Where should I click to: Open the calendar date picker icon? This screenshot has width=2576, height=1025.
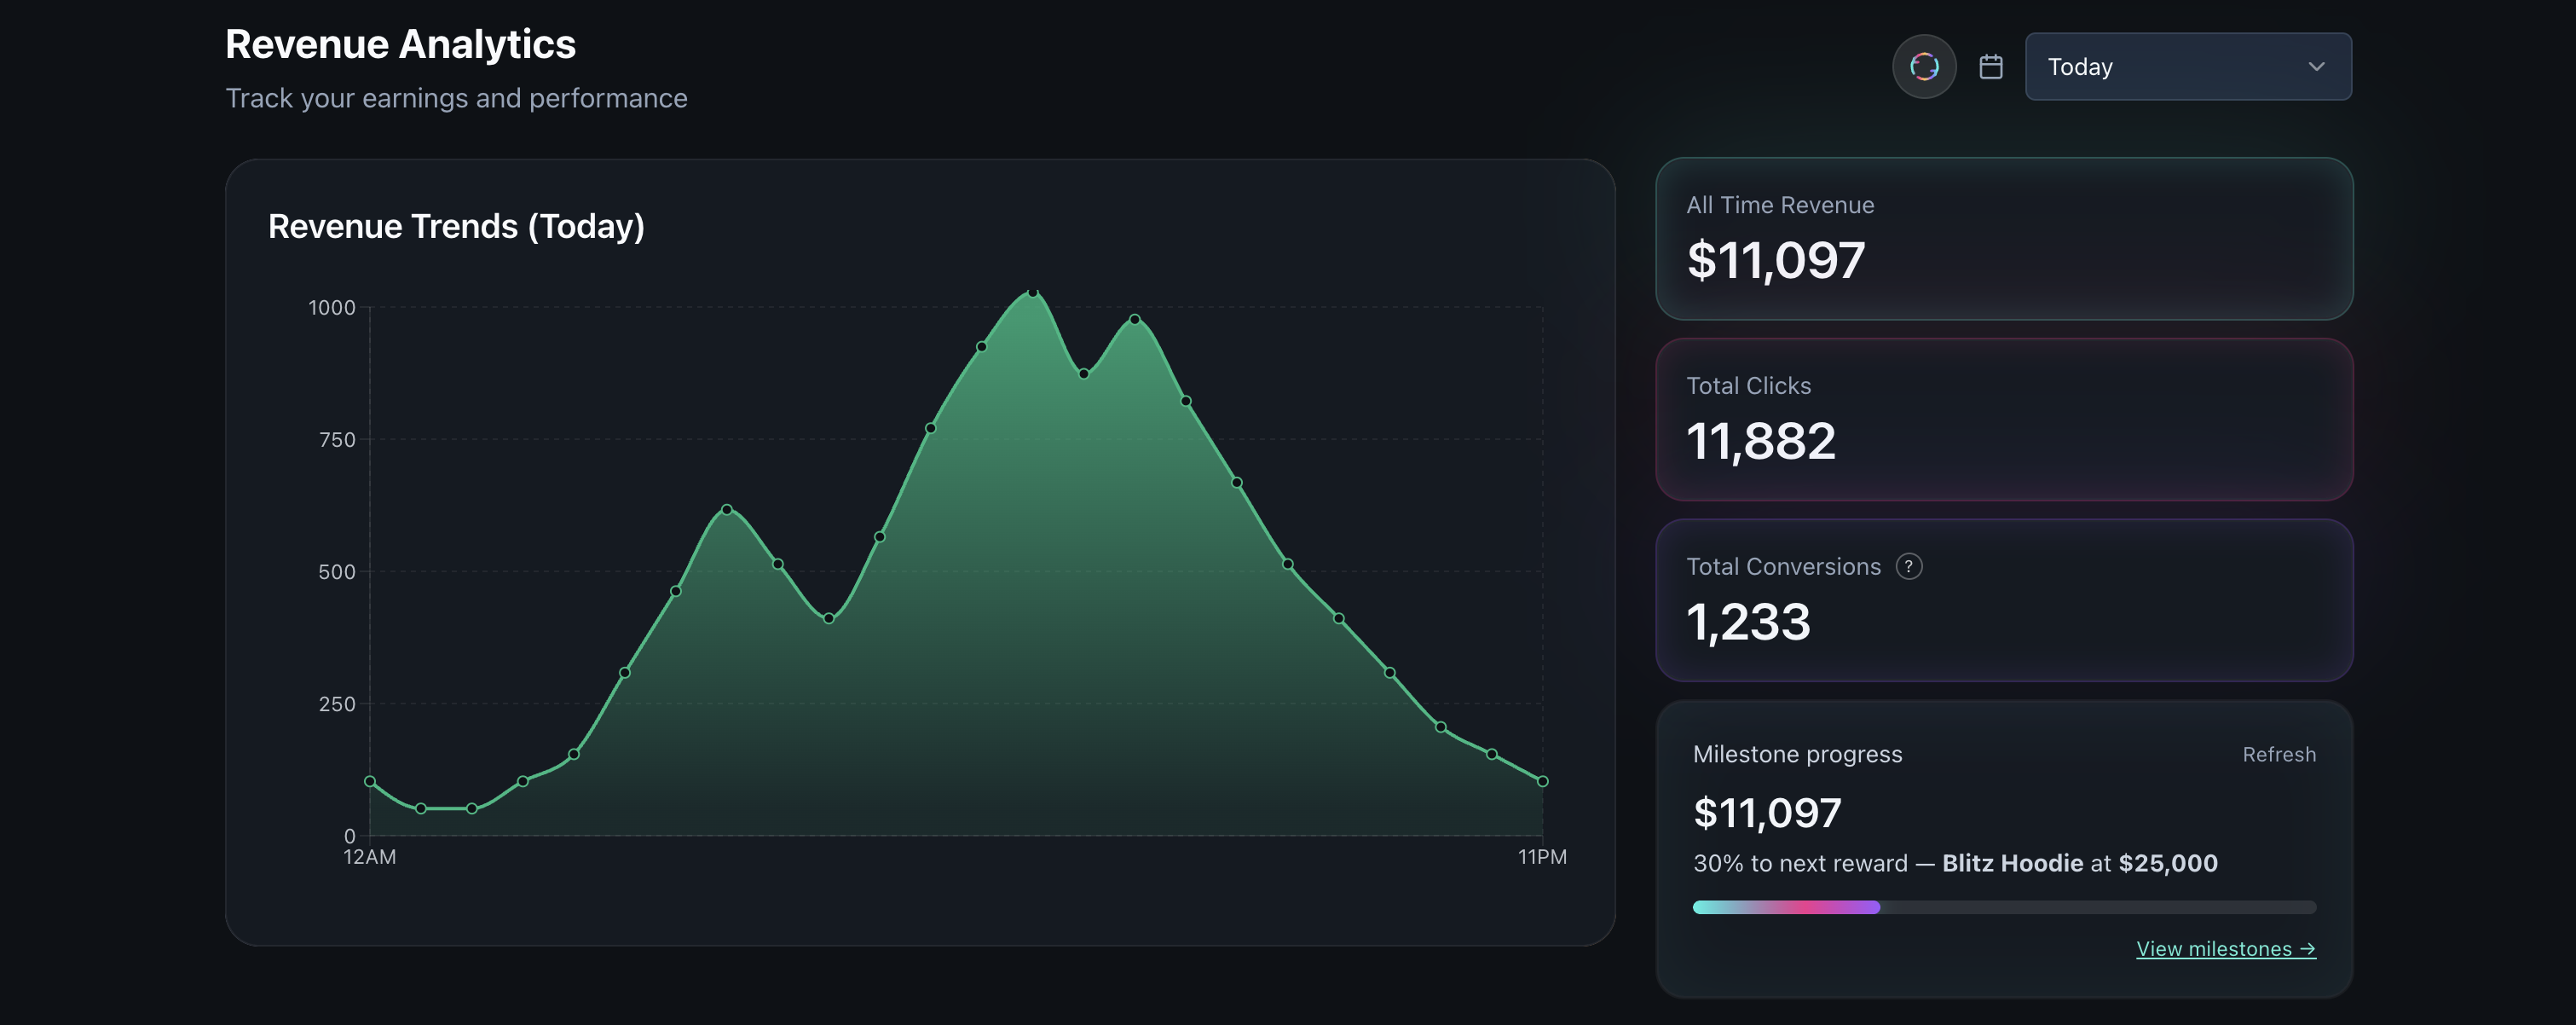[x=1991, y=66]
